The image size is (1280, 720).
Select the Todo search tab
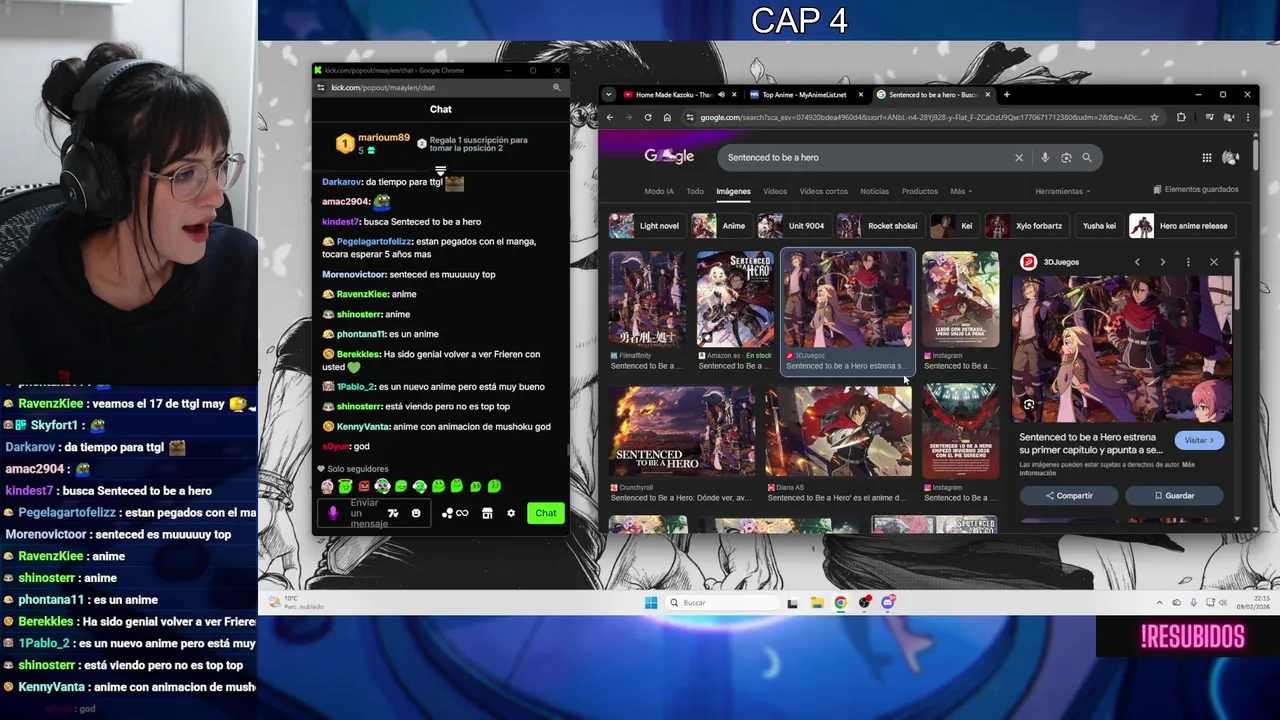point(695,191)
